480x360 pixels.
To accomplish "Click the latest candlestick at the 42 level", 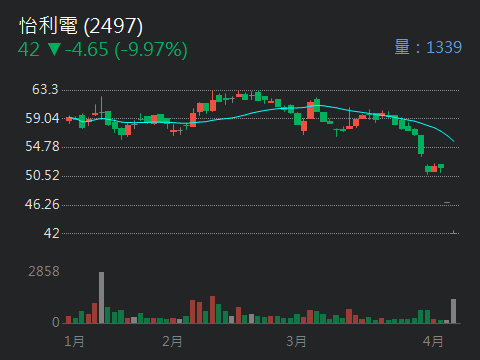I will (x=454, y=232).
